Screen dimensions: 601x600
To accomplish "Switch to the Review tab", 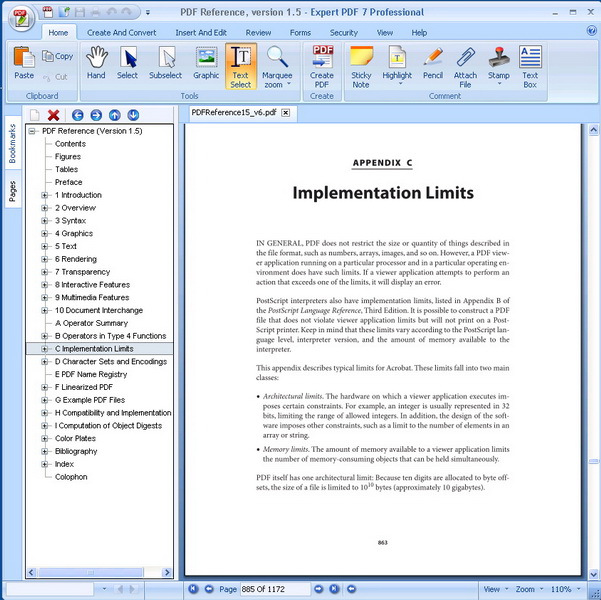I will 258,33.
